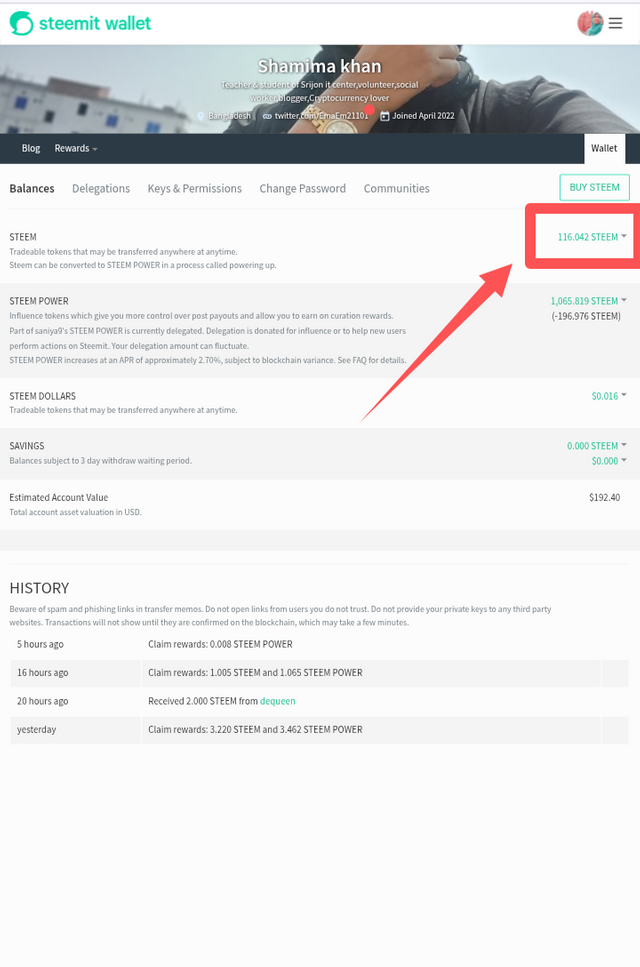
Task: Select the Balances tab
Action: point(32,189)
